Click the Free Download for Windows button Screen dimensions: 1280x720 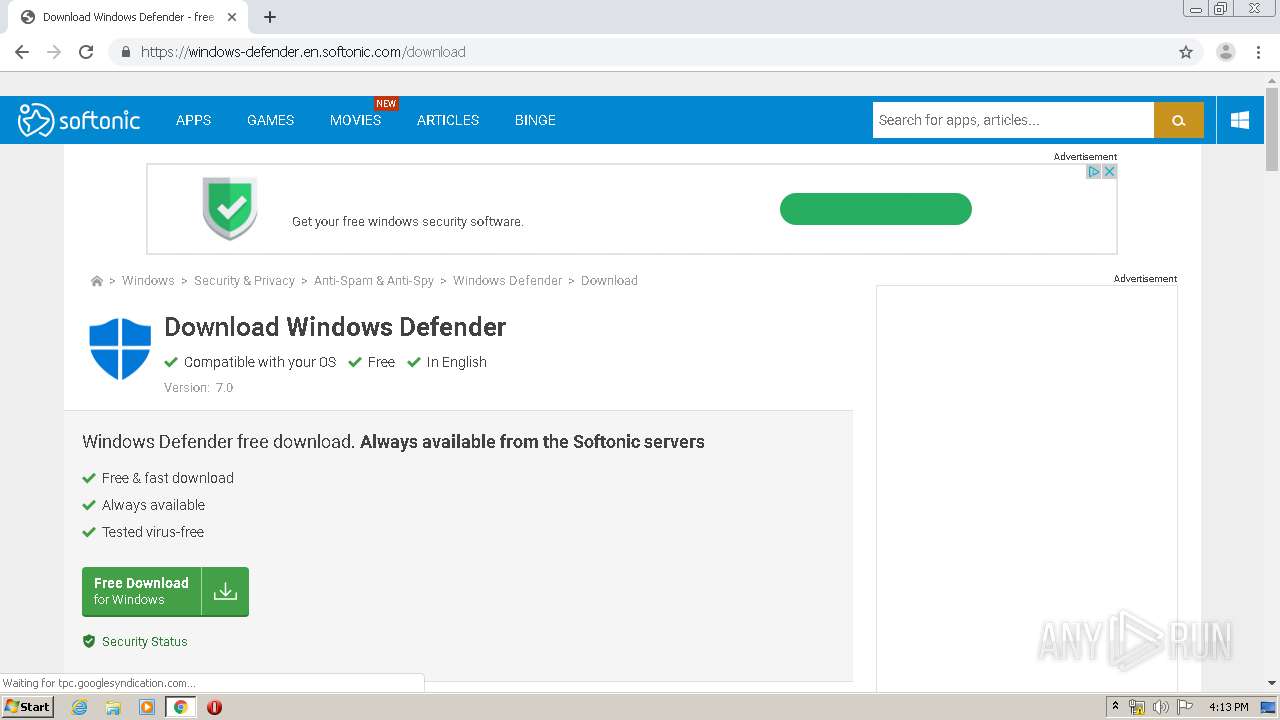[x=165, y=591]
